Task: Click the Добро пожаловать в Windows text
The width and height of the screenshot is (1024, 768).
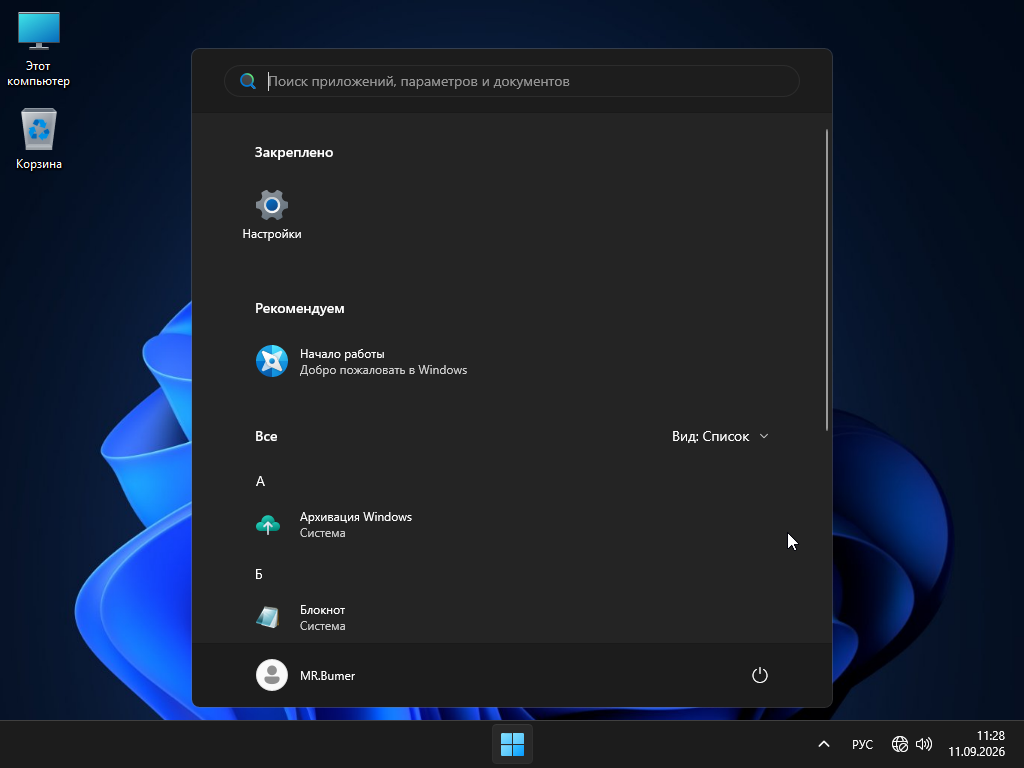Action: tap(383, 370)
